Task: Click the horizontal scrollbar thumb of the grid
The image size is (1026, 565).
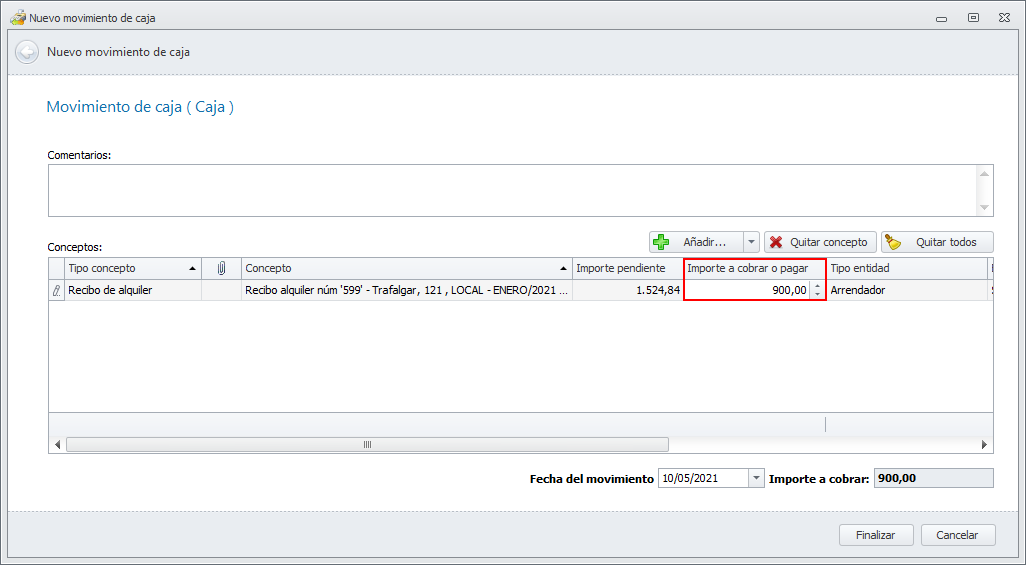Action: point(367,445)
